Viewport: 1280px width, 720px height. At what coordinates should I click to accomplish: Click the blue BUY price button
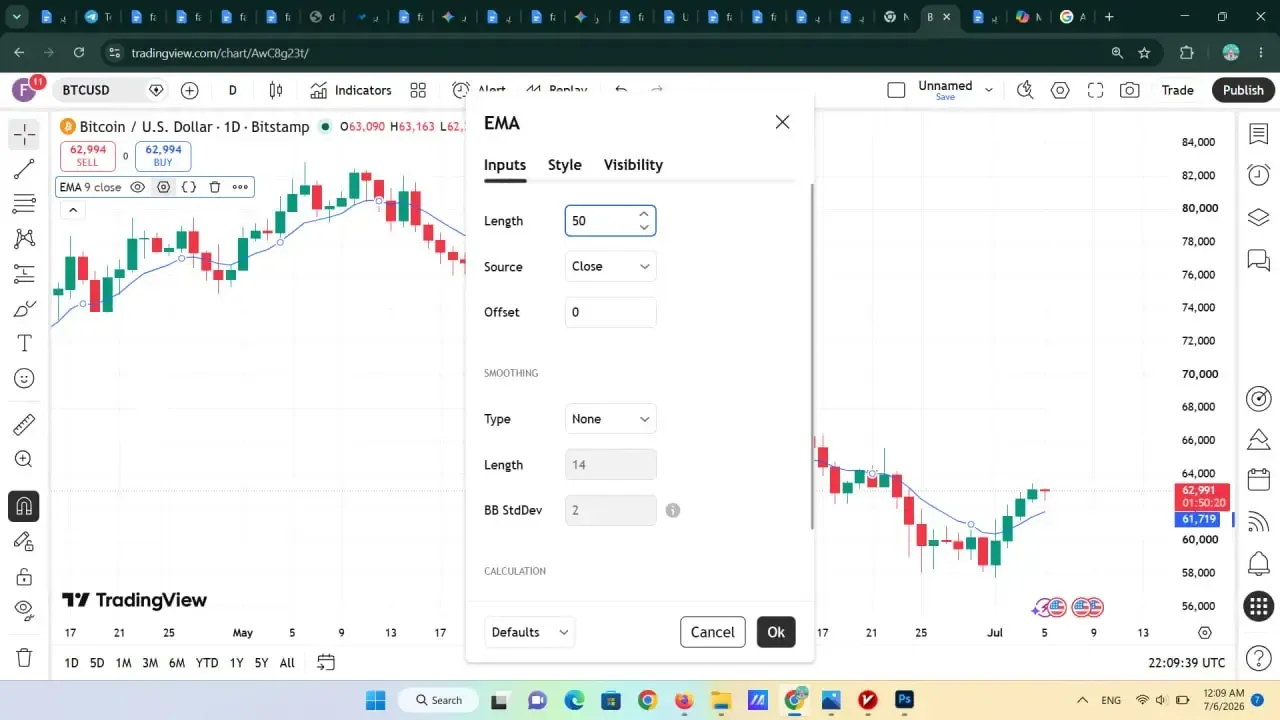[163, 156]
